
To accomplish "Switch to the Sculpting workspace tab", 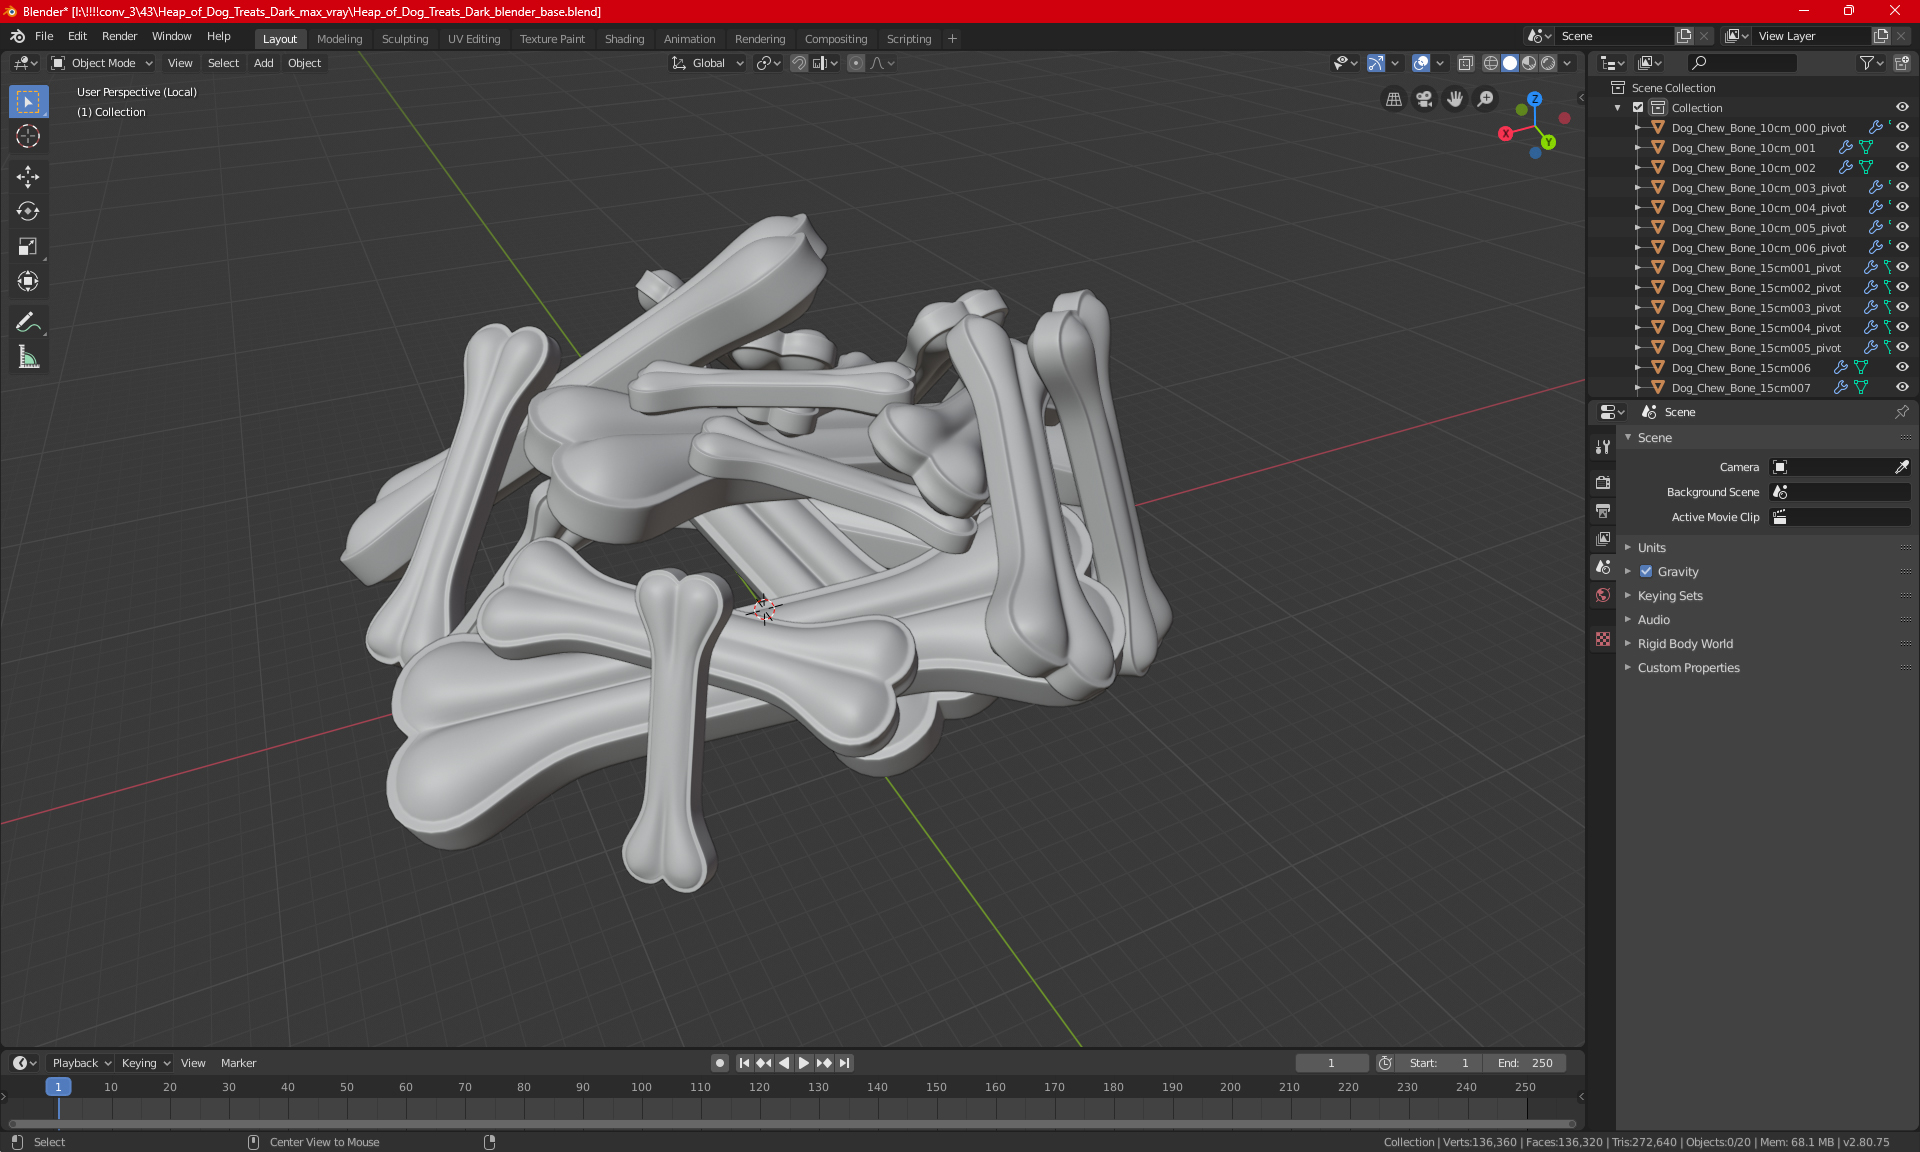I will coord(404,39).
